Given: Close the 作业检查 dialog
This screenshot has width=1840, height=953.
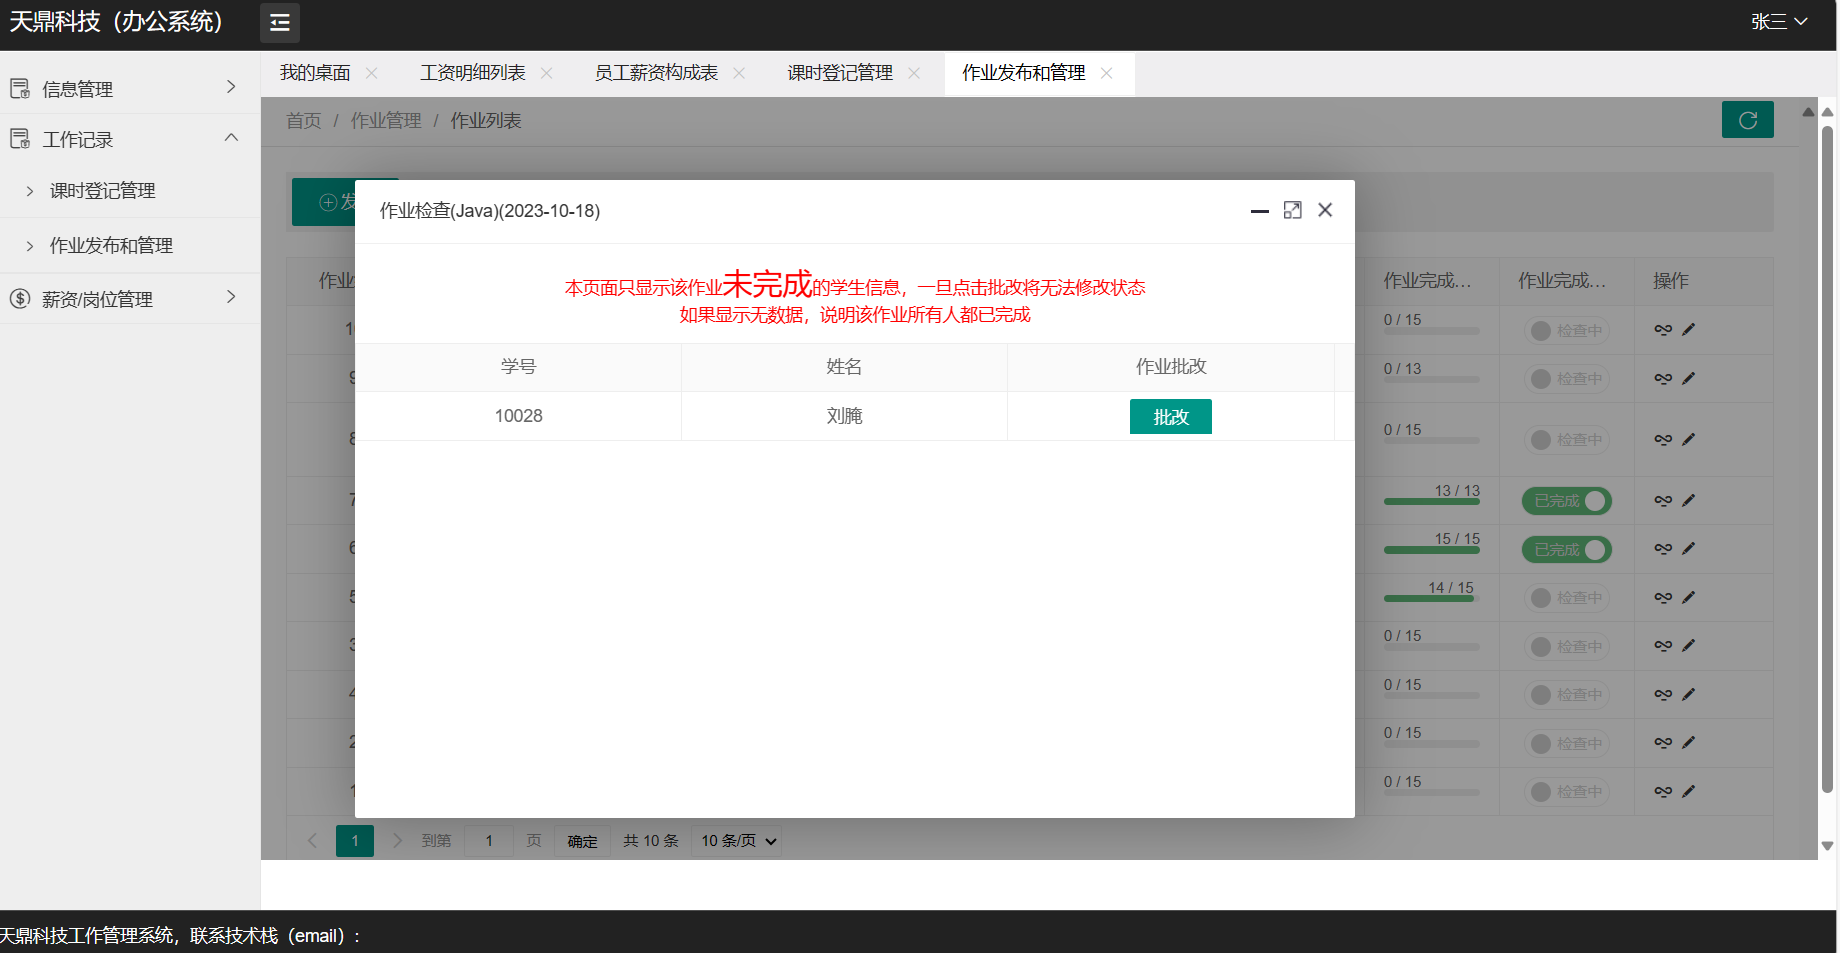Looking at the screenshot, I should point(1325,210).
